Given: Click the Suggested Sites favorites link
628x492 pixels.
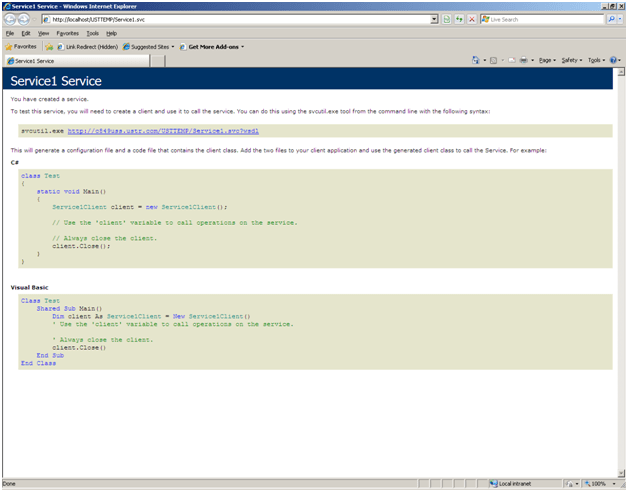Looking at the screenshot, I should coord(148,46).
